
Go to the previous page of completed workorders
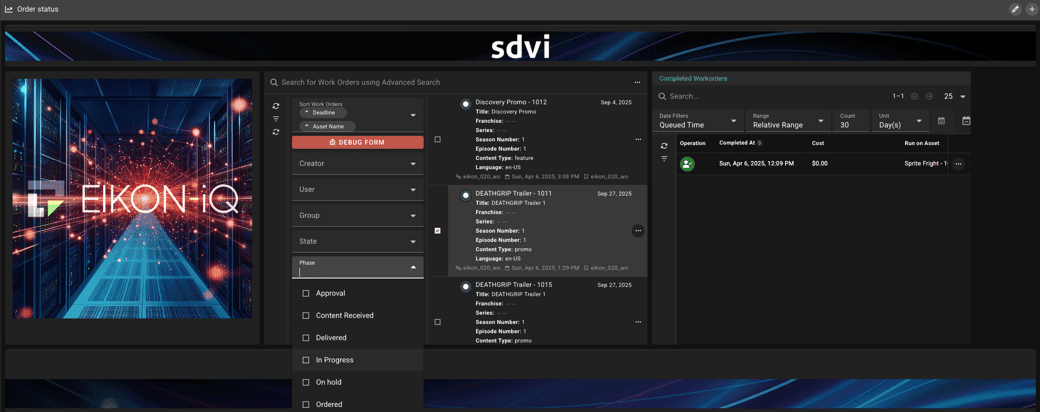(915, 96)
